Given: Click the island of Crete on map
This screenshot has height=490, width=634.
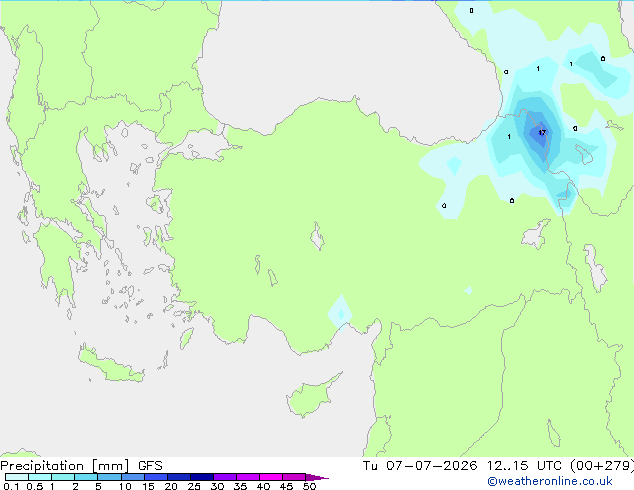Looking at the screenshot, I should point(111,365).
